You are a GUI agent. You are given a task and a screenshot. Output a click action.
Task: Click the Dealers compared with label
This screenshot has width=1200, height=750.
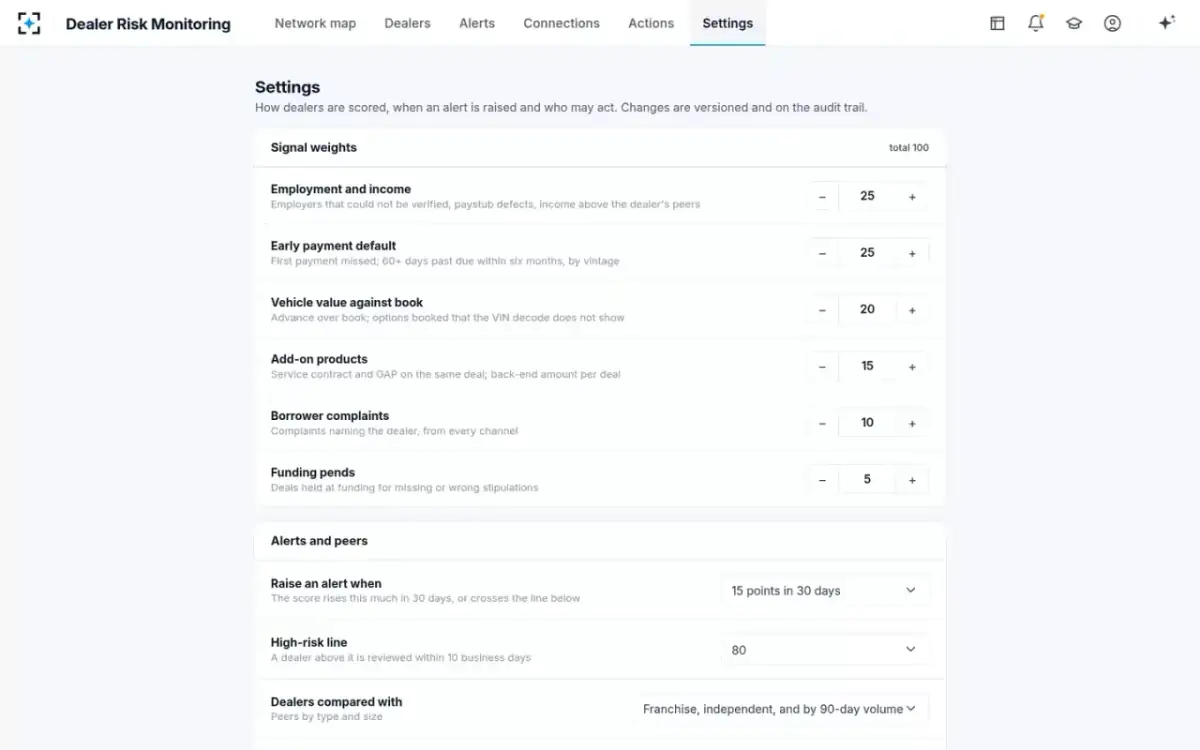point(336,702)
